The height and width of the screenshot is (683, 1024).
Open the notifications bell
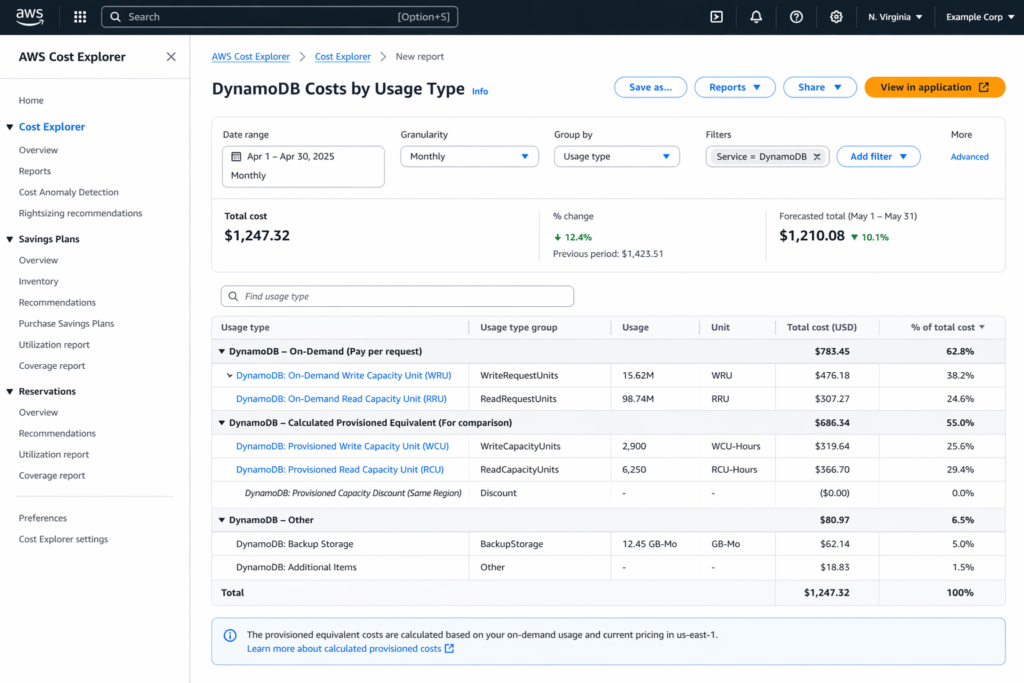pos(755,16)
